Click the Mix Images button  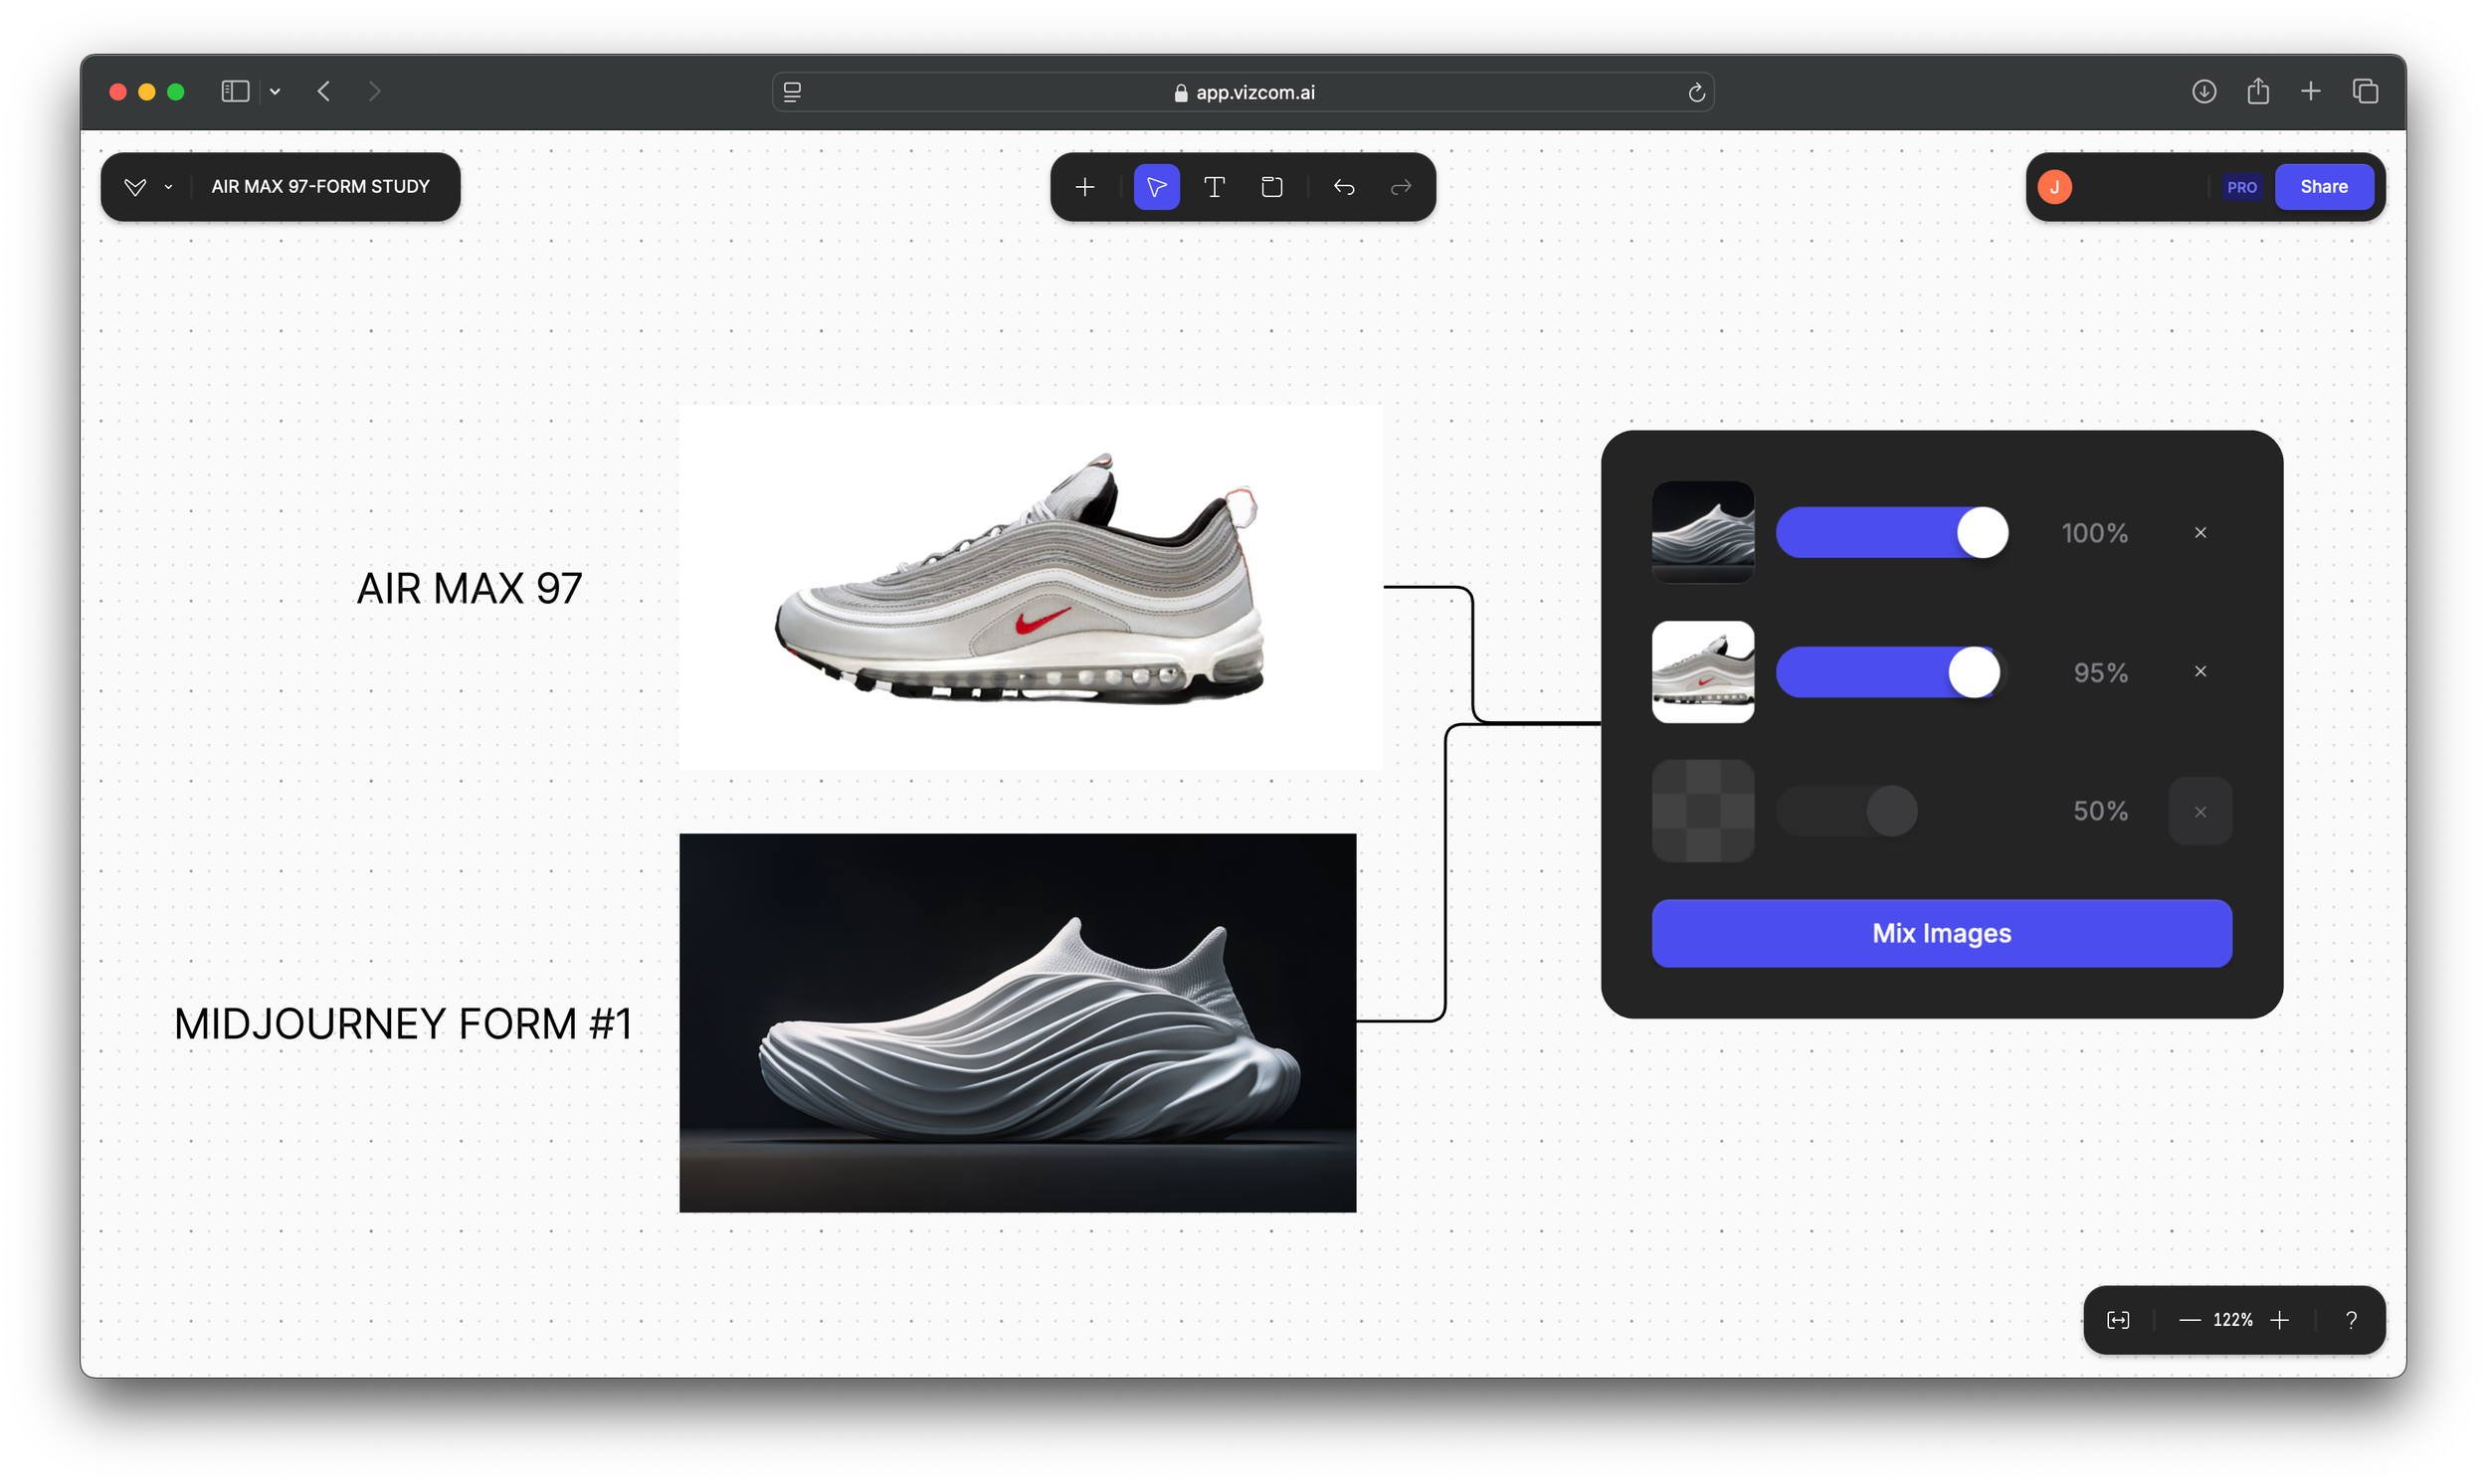click(x=1941, y=933)
